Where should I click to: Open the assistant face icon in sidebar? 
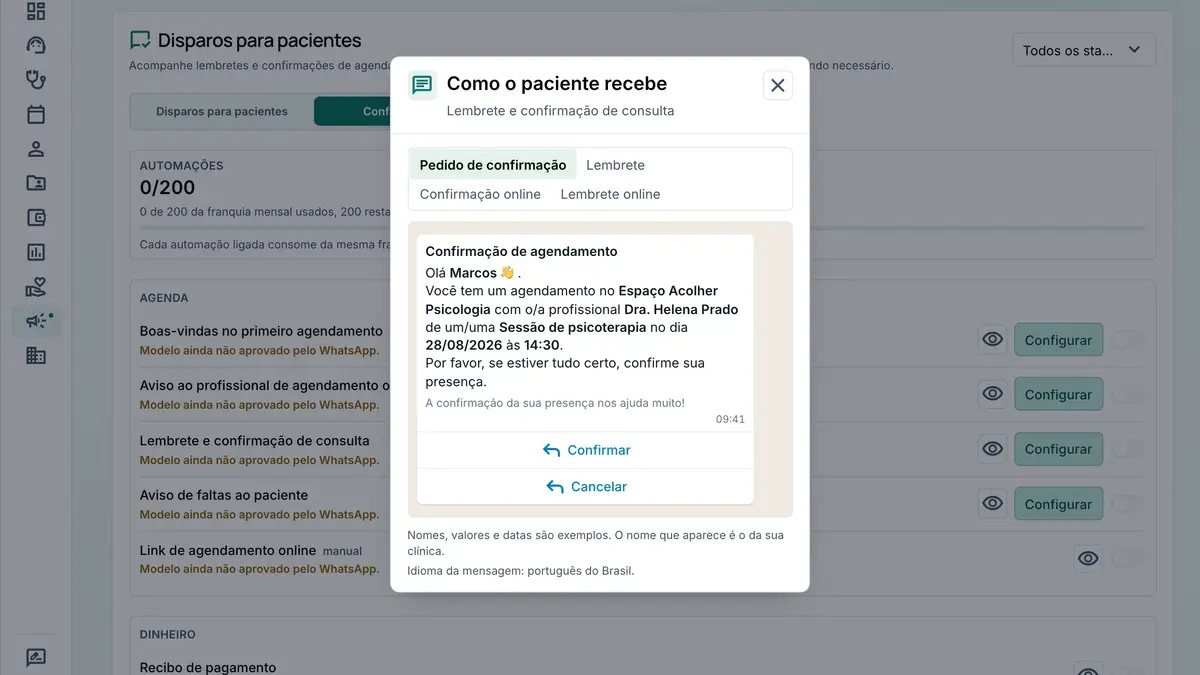36,45
